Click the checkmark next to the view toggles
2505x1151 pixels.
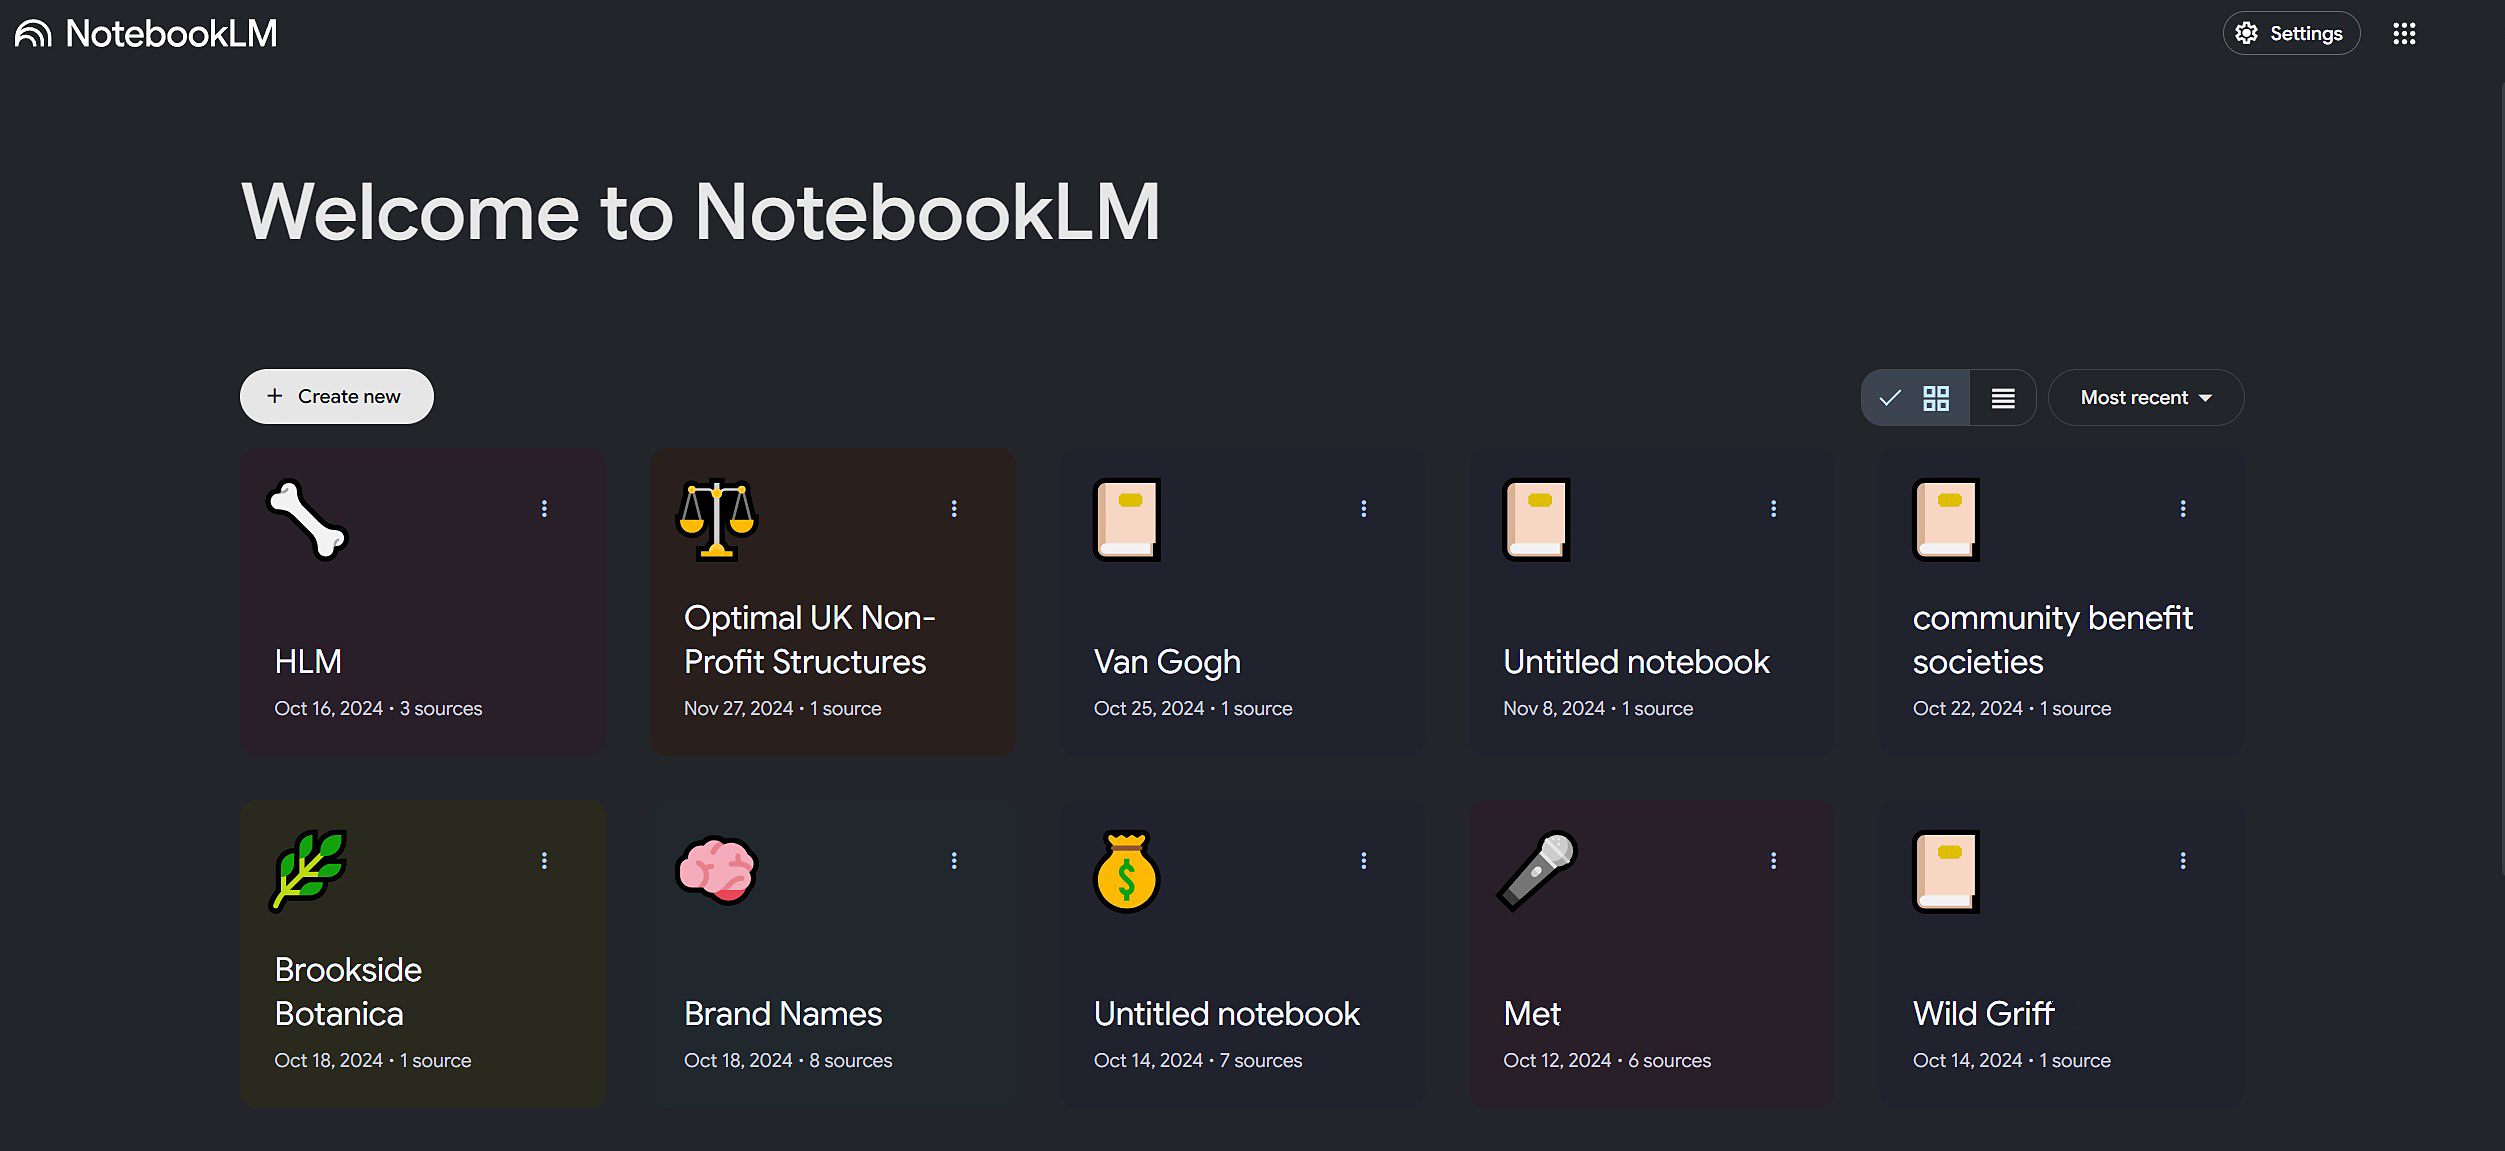tap(1890, 397)
